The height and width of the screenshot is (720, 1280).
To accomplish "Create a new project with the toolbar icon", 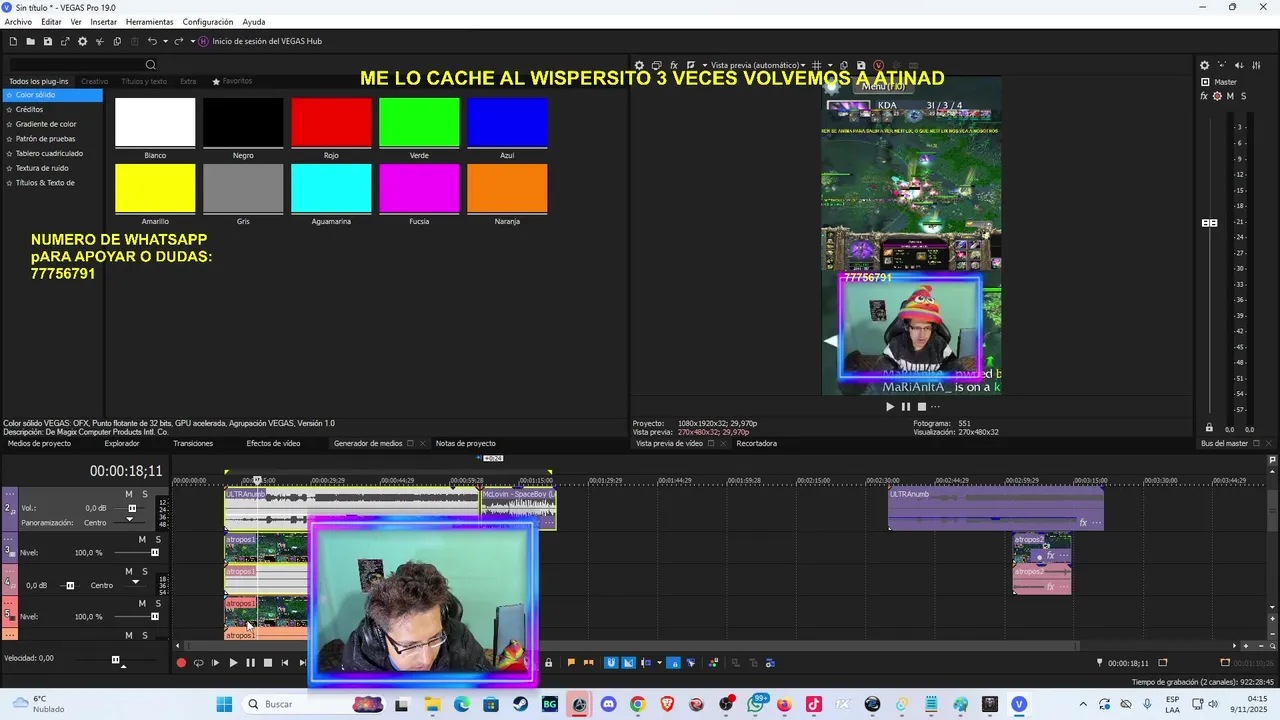I will pos(13,41).
